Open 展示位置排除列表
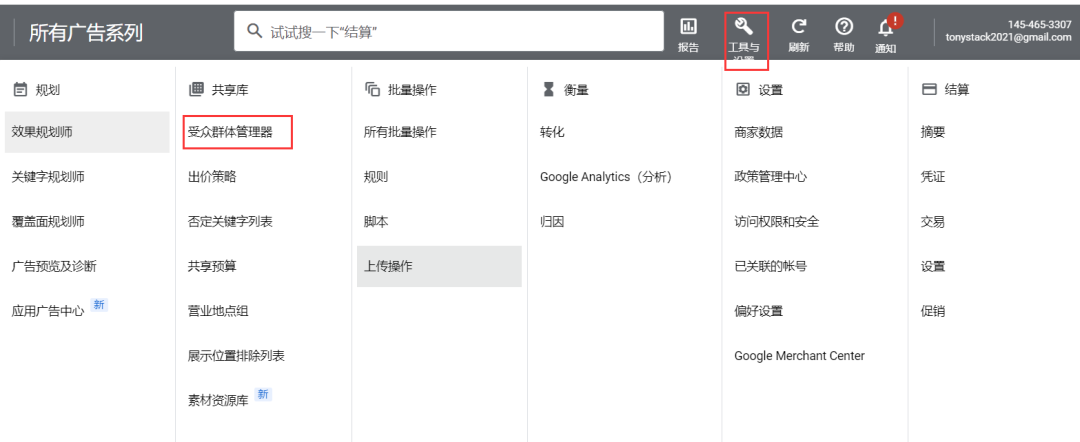Screen dimensions: 1080x442 click(x=236, y=356)
